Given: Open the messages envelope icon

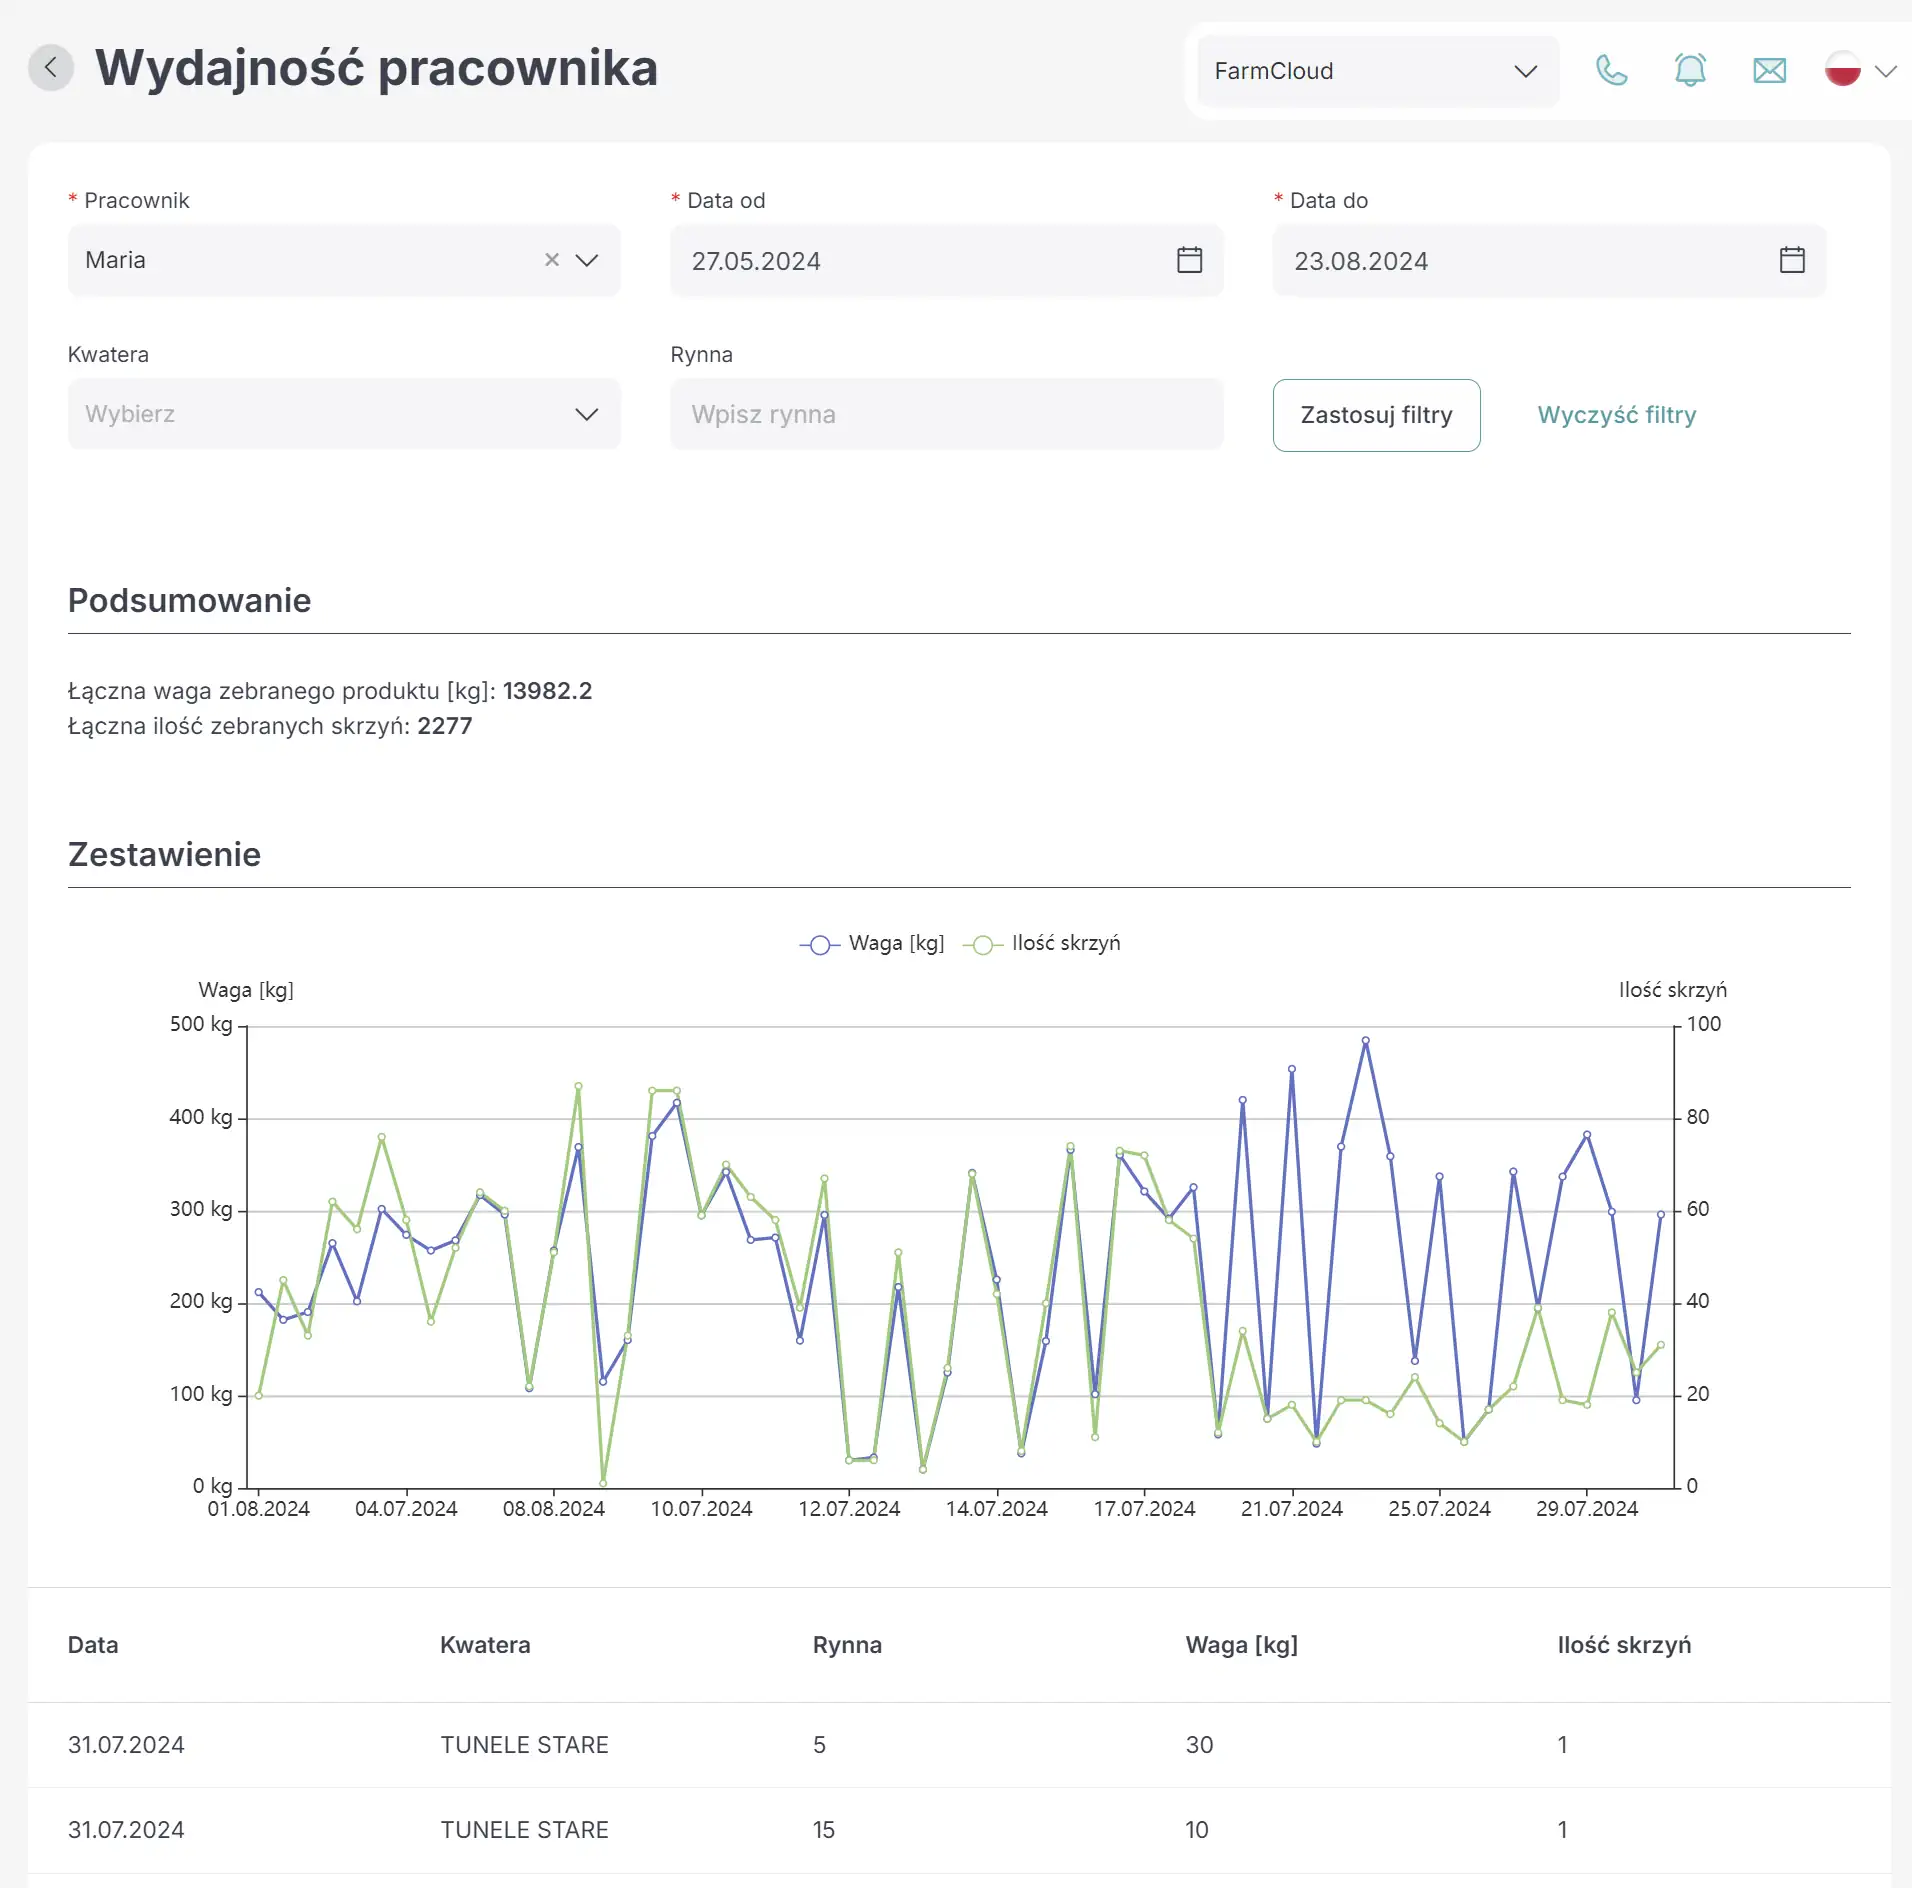Looking at the screenshot, I should (x=1769, y=71).
